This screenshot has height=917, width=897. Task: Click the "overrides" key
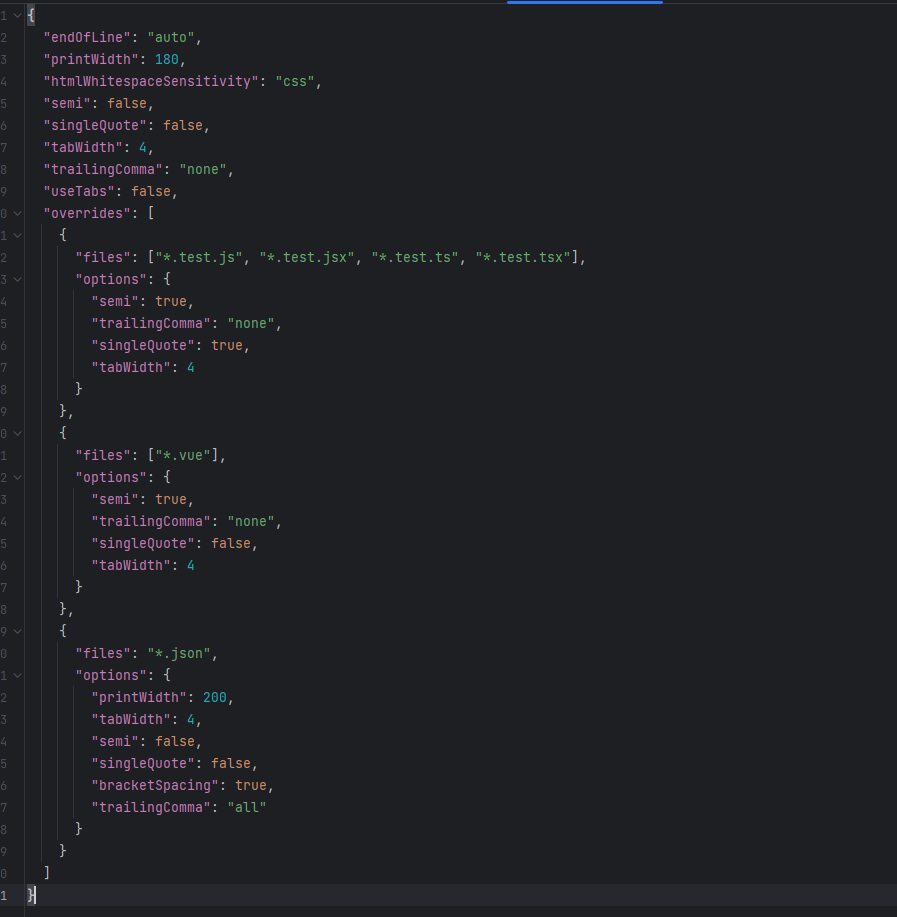click(87, 213)
